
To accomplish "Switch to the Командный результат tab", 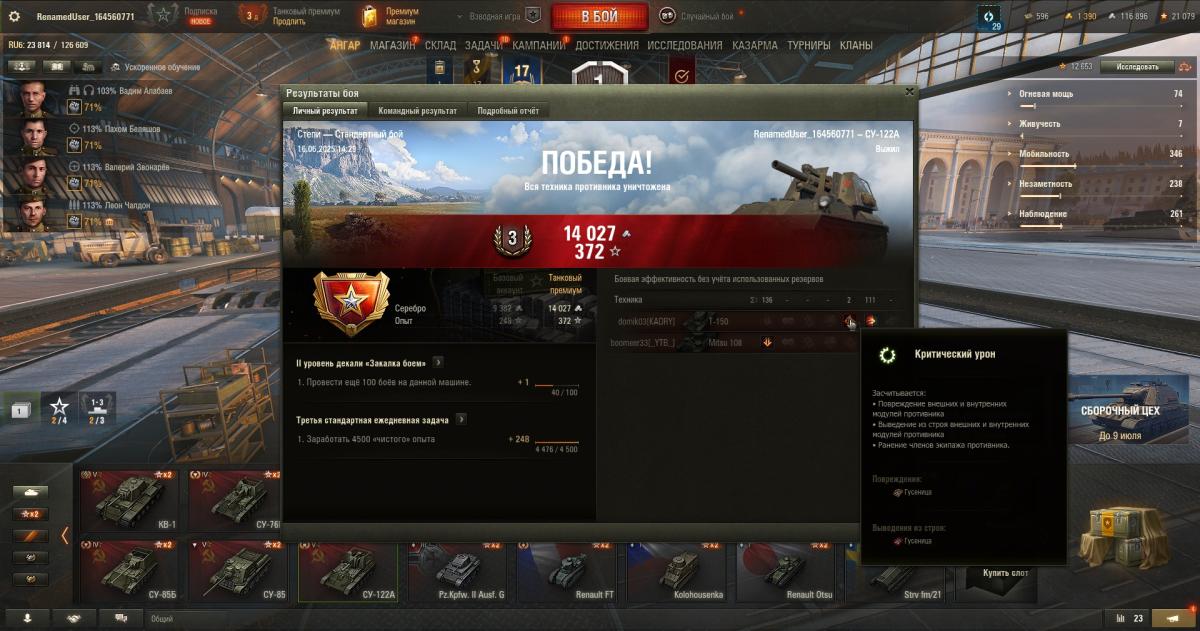I will pos(418,111).
